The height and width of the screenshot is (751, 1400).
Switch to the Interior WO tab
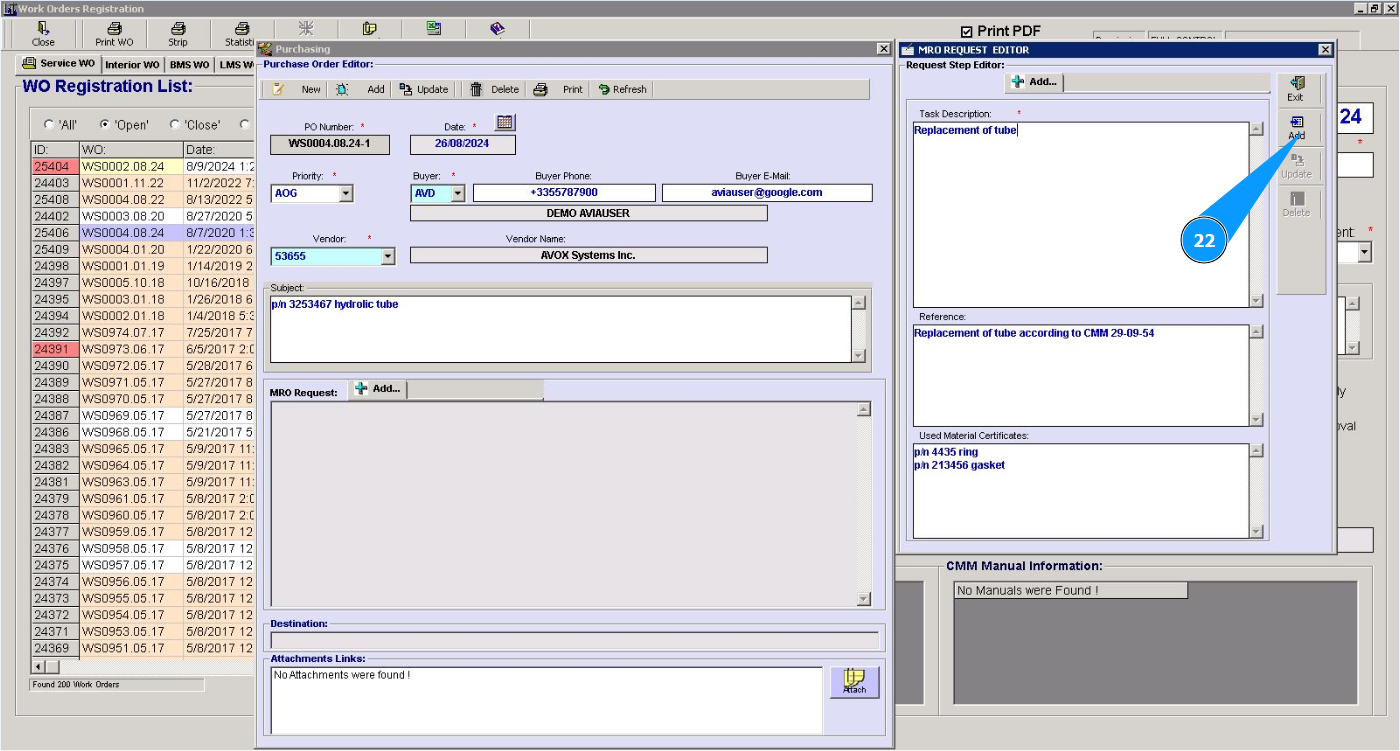[x=132, y=65]
